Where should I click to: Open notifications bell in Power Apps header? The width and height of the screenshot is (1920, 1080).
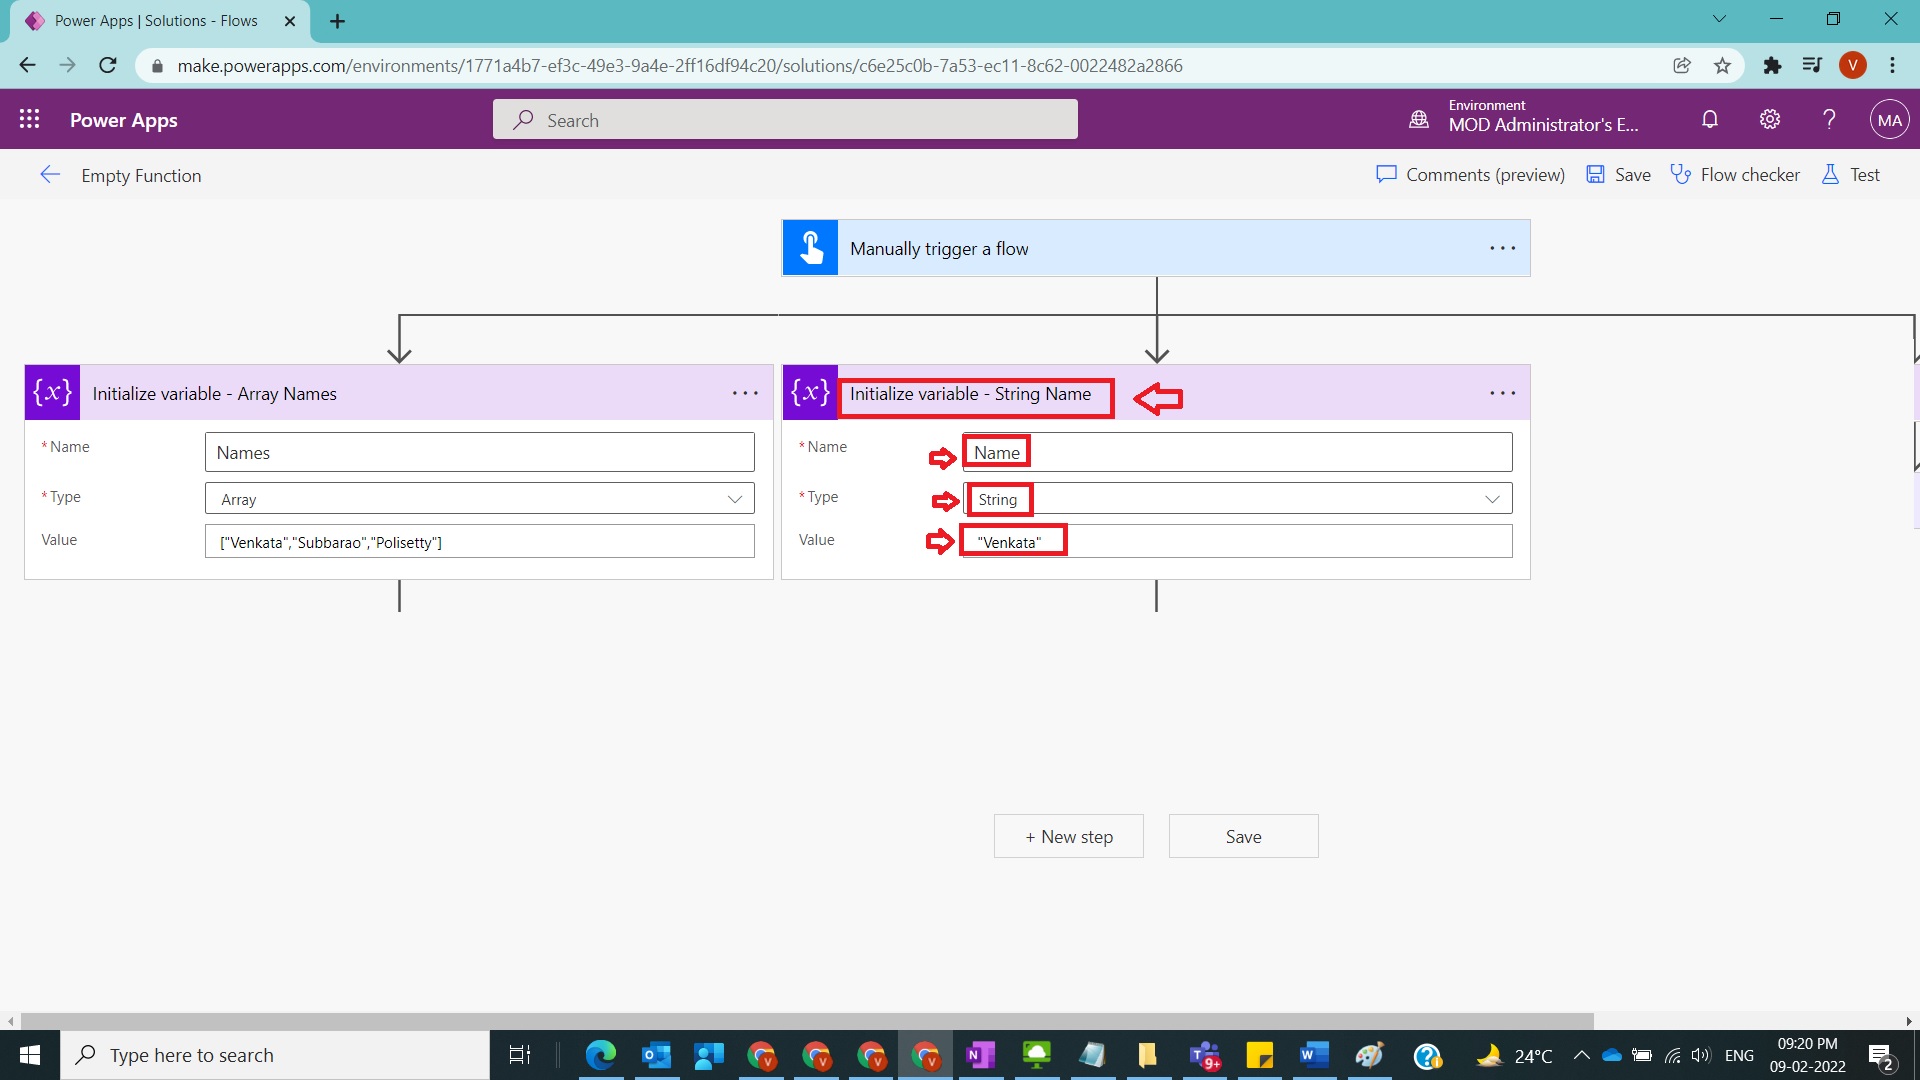point(1709,119)
